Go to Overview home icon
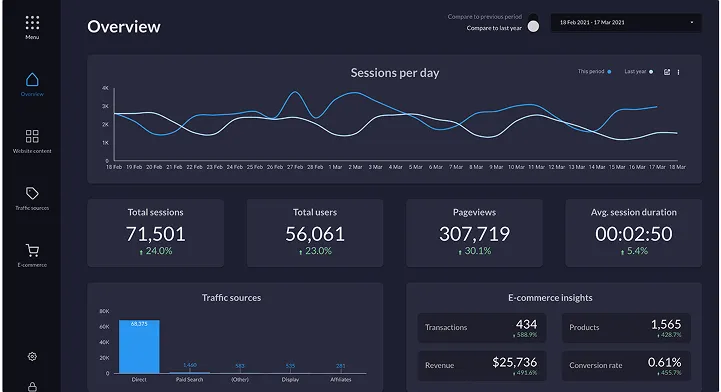The height and width of the screenshot is (392, 721). point(32,80)
